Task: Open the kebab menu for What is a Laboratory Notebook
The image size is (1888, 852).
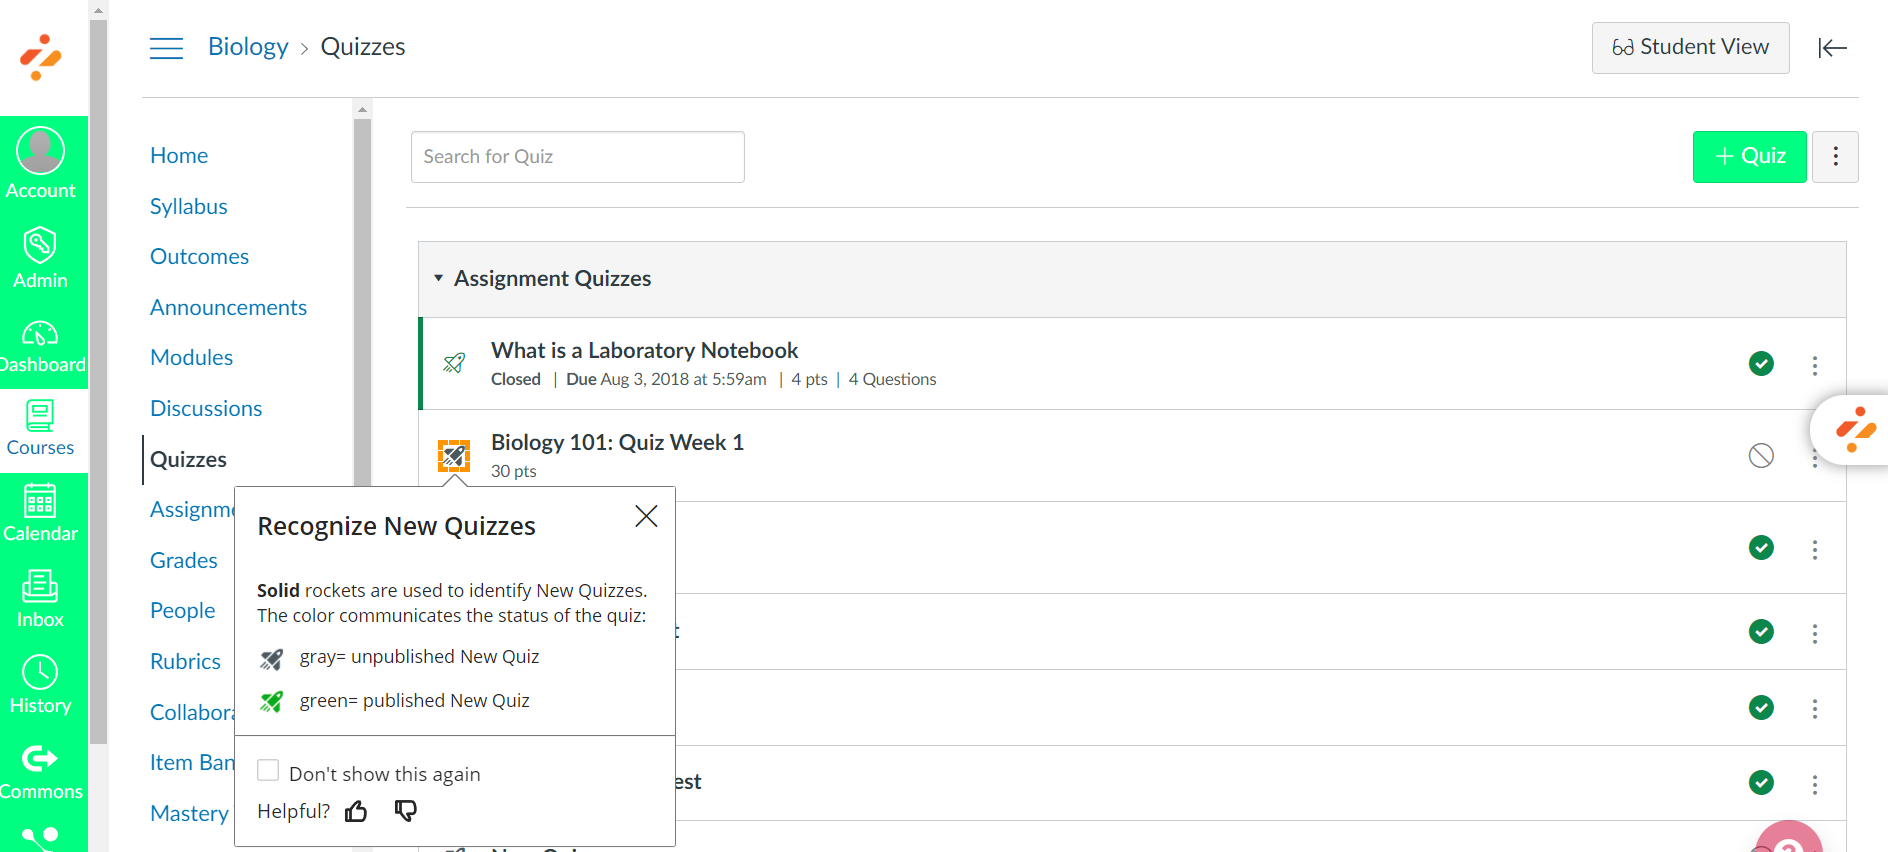Action: (1815, 365)
